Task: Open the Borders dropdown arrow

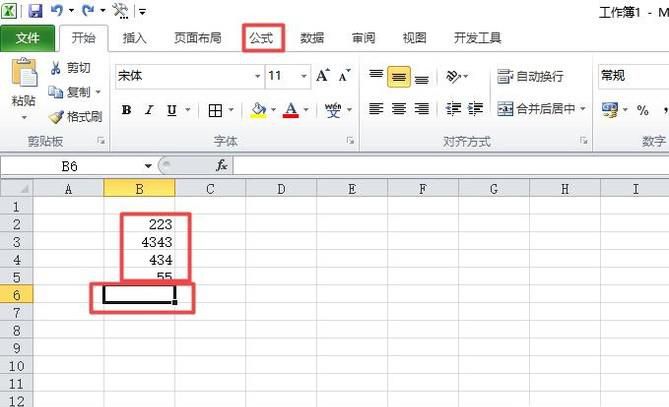Action: [231, 110]
